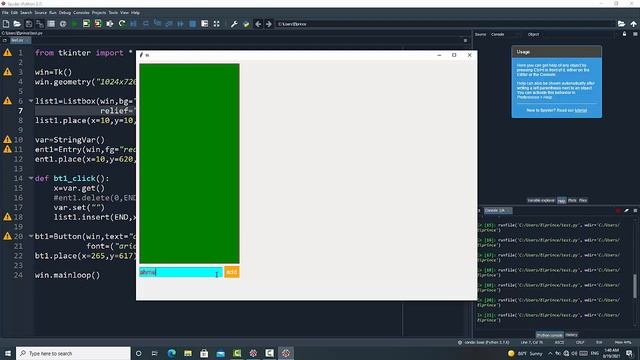Go to parent directory up arrow
Viewport: 640px width, 360px height.
coord(633,24)
